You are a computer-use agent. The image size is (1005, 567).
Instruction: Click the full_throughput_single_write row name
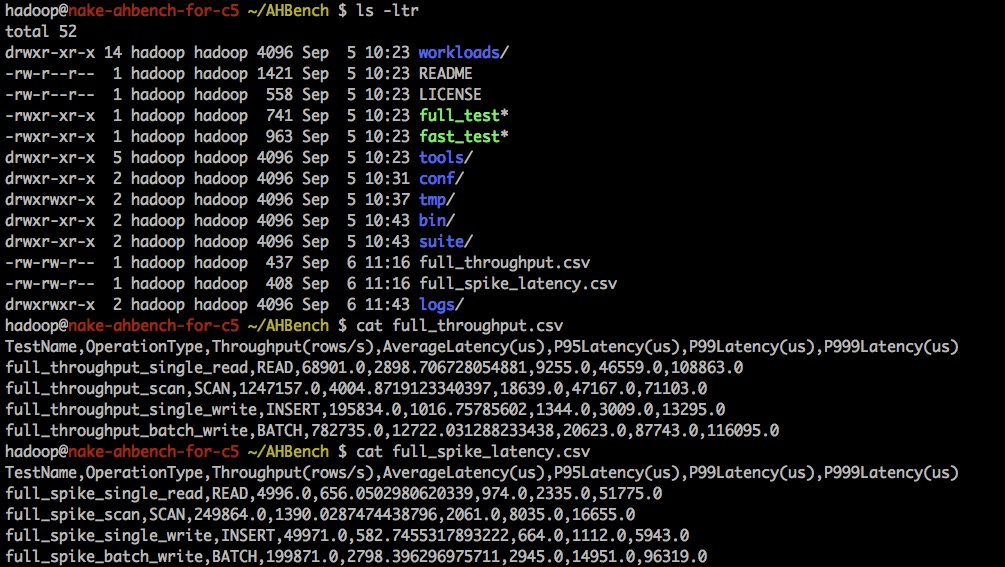coord(131,409)
